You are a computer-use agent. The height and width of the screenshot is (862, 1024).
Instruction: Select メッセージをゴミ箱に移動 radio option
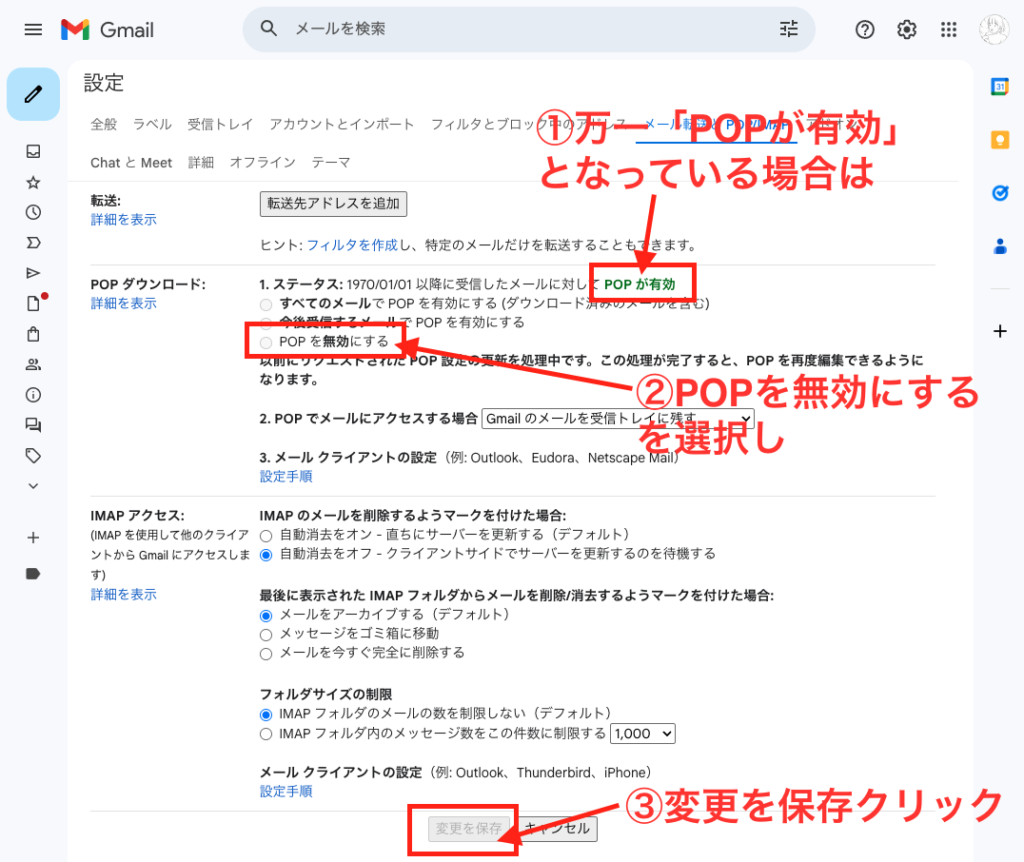pos(266,634)
